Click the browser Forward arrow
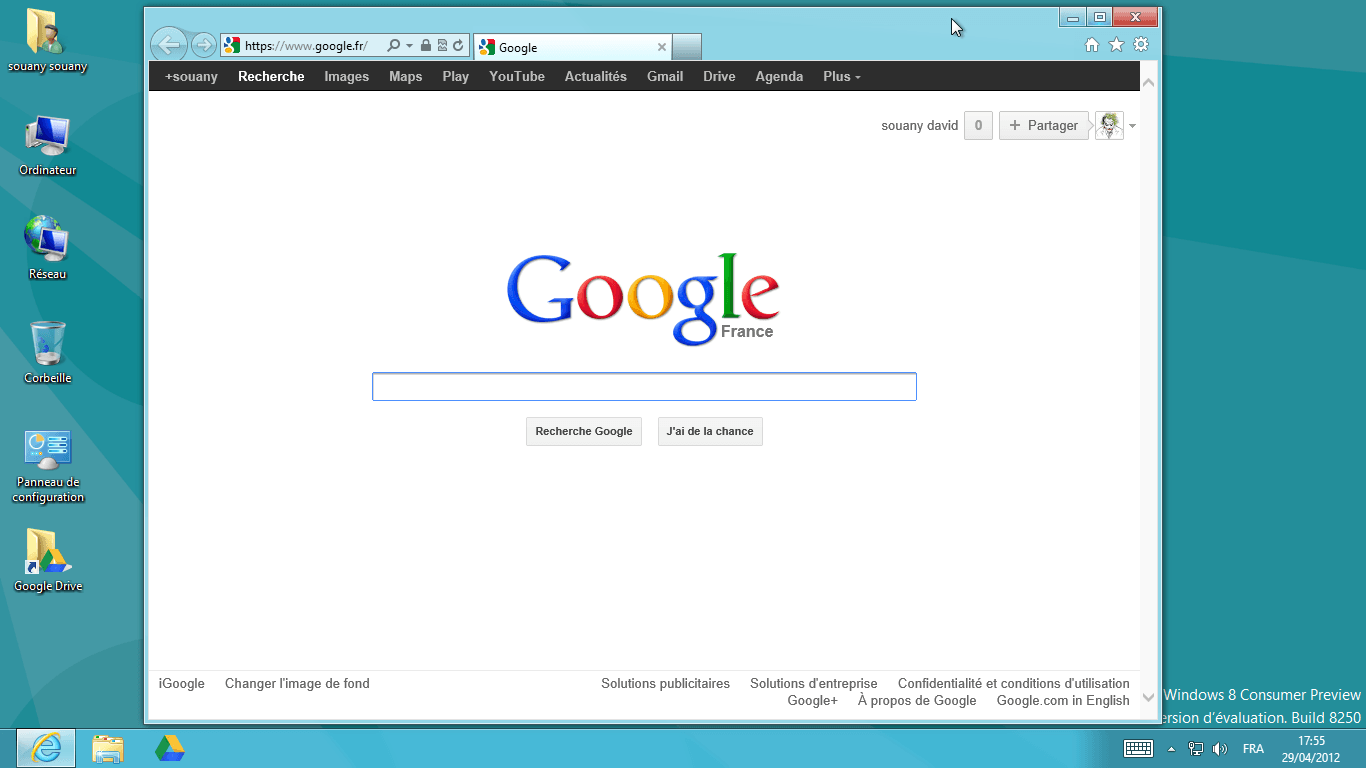 click(203, 45)
